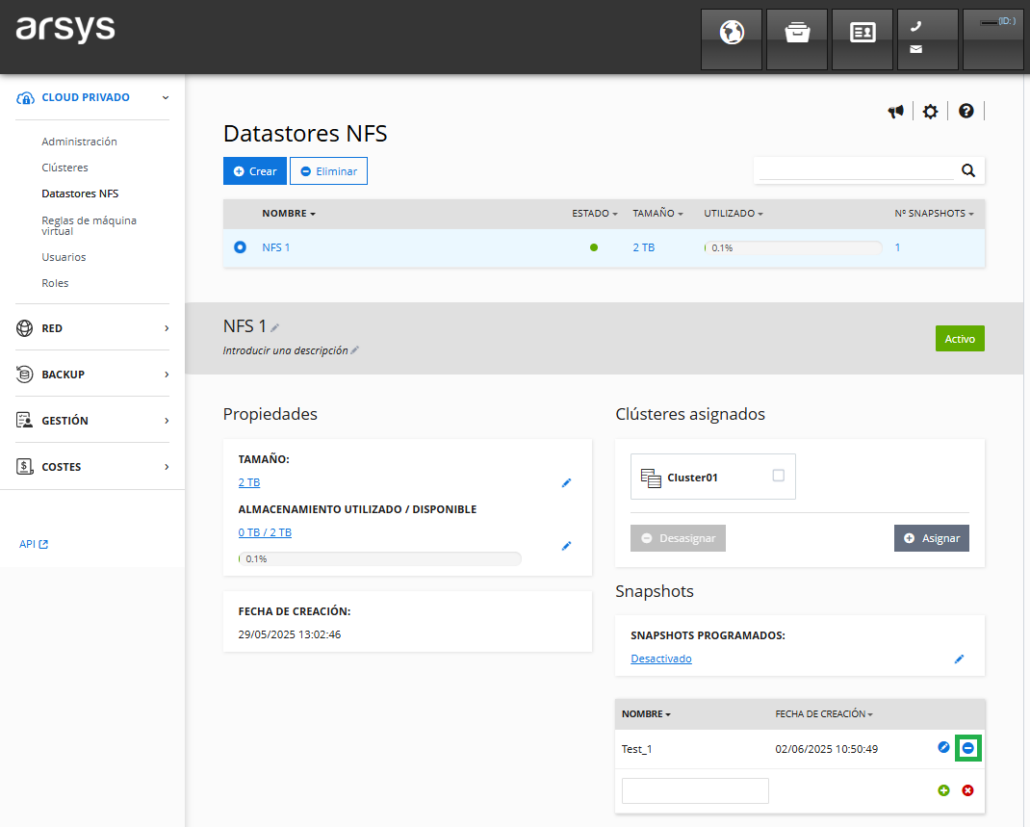The height and width of the screenshot is (827, 1030).
Task: Click the arsys logo
Action: (66, 29)
